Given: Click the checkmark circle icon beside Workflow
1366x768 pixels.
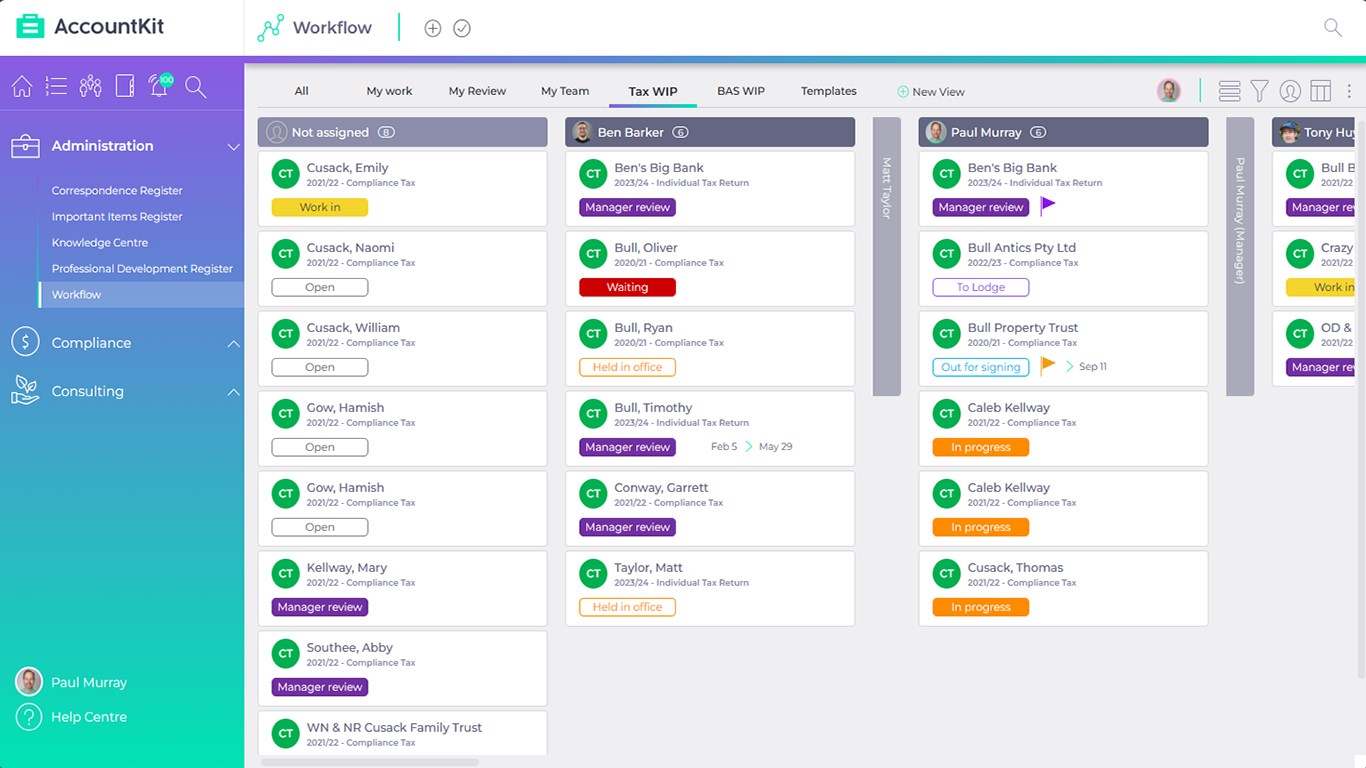Looking at the screenshot, I should [x=462, y=29].
